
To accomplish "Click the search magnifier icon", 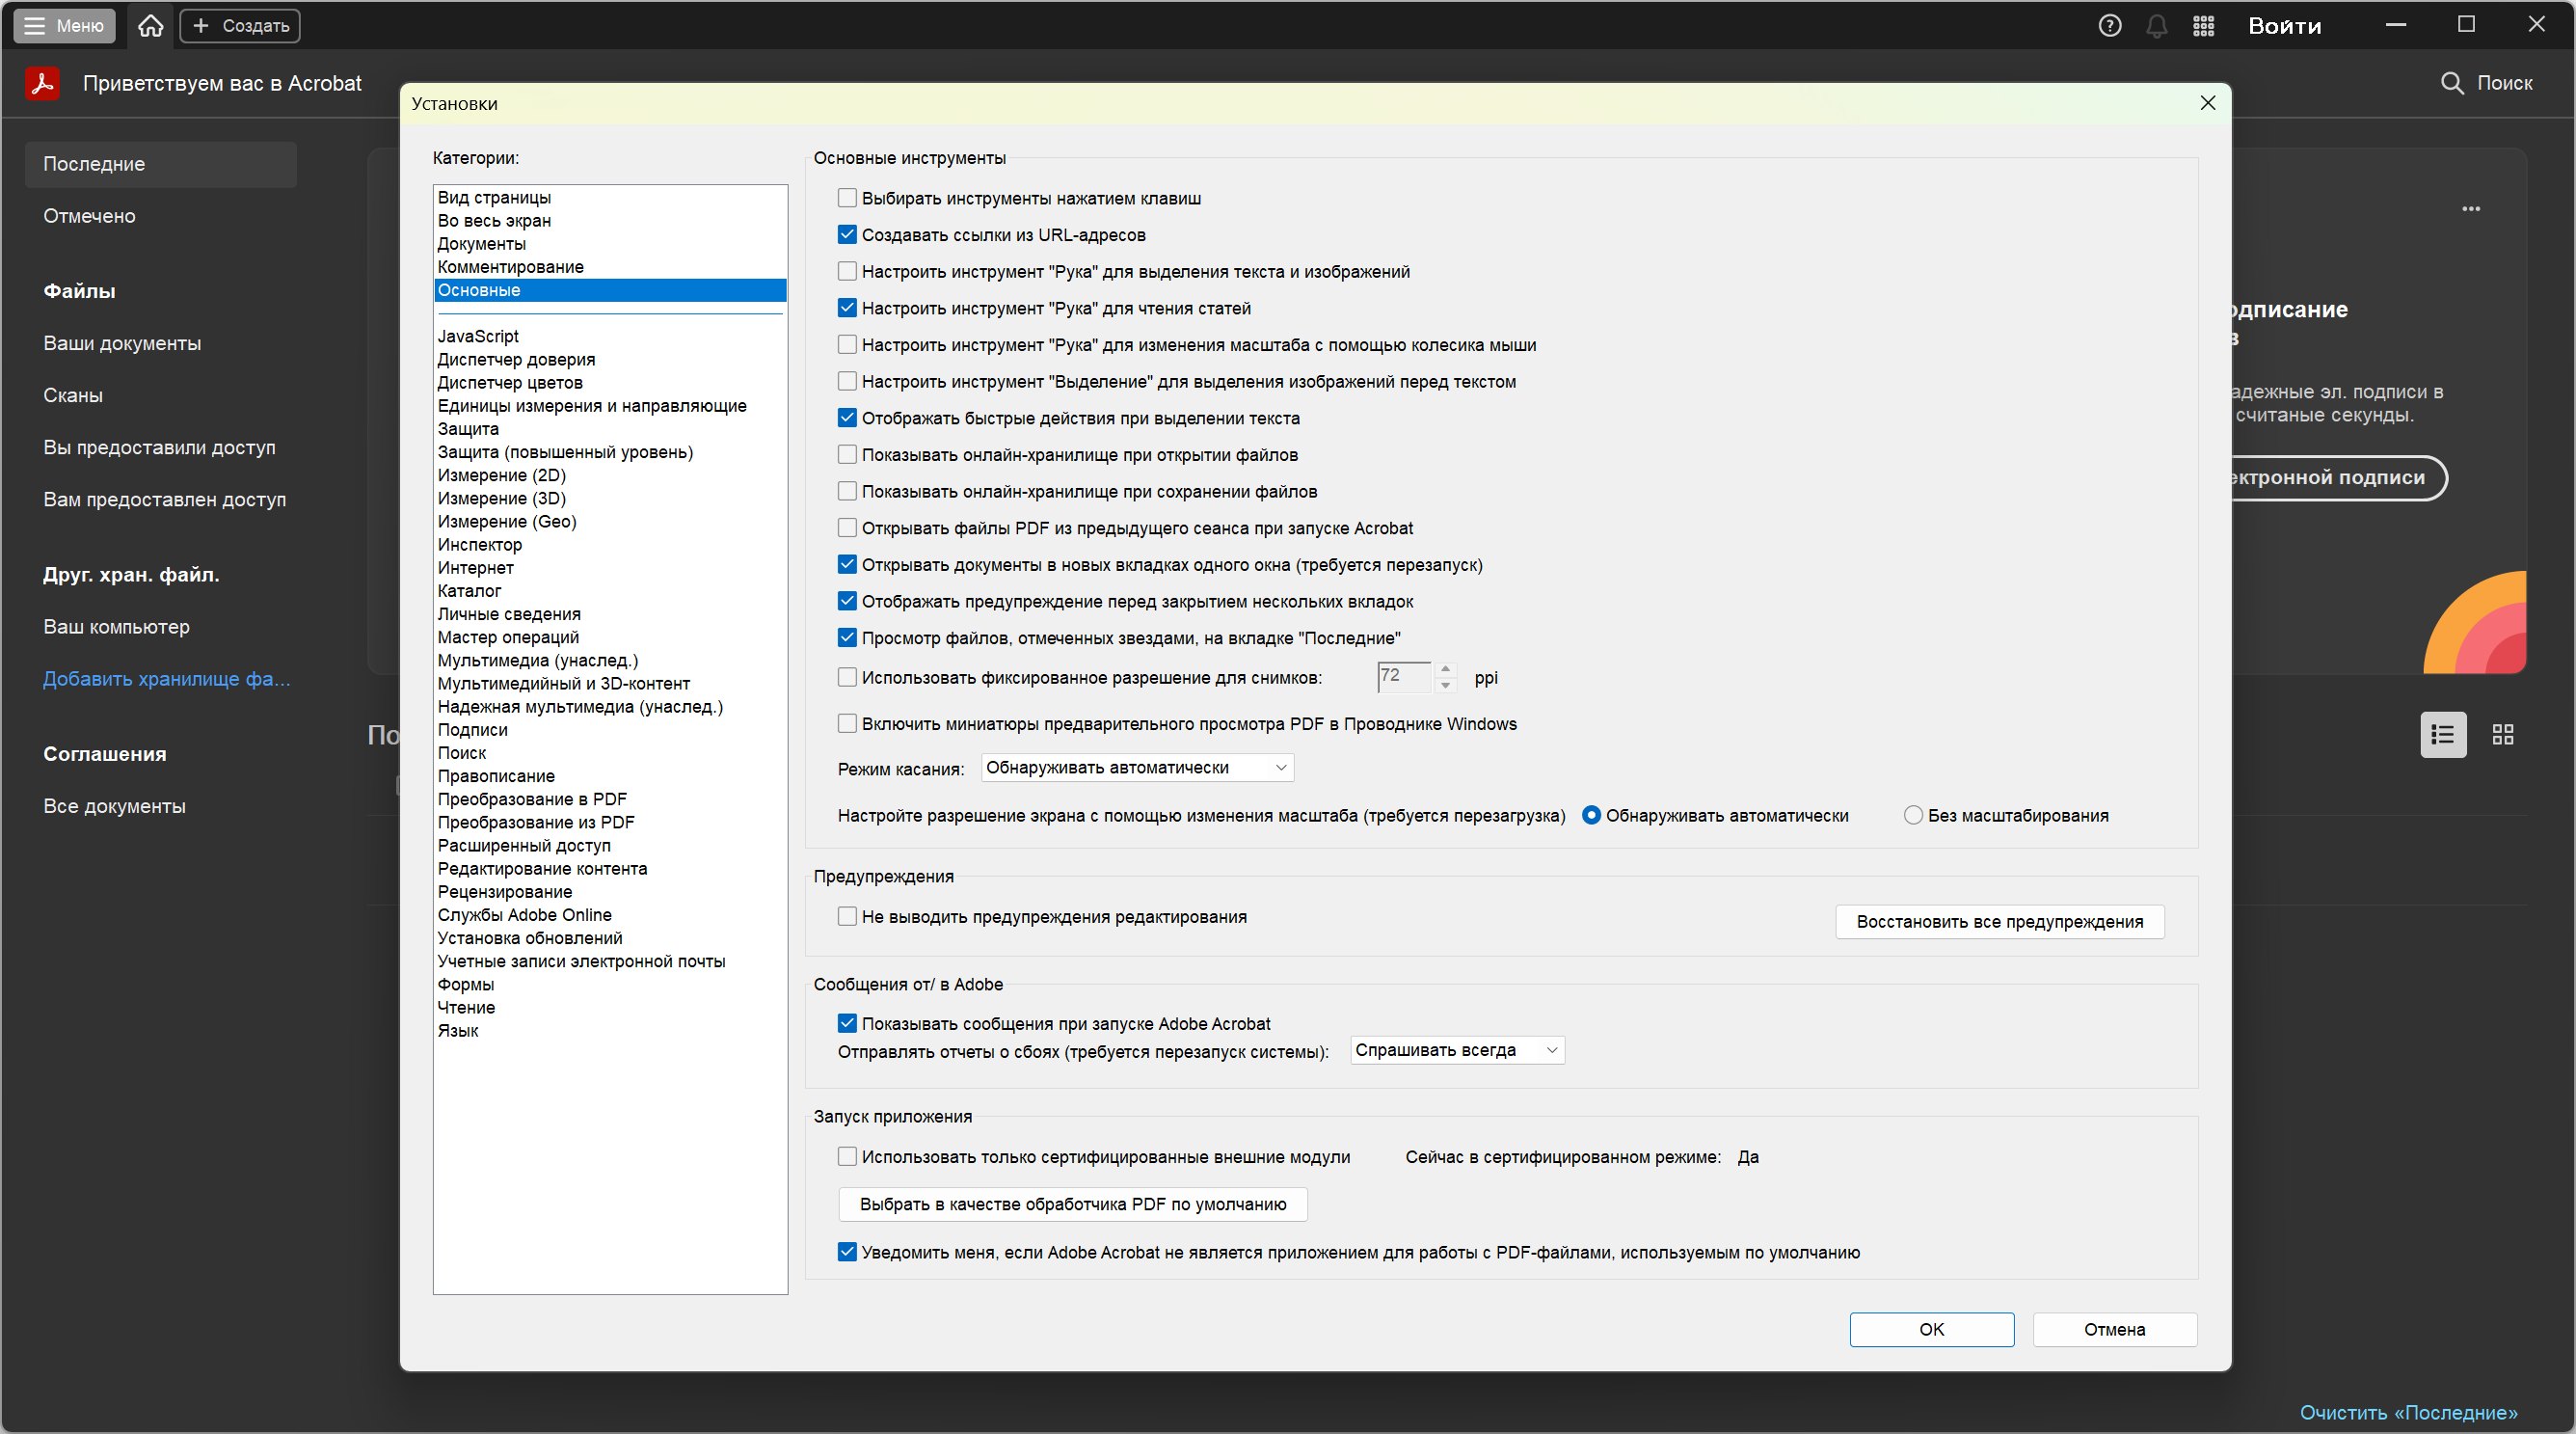I will point(2451,83).
